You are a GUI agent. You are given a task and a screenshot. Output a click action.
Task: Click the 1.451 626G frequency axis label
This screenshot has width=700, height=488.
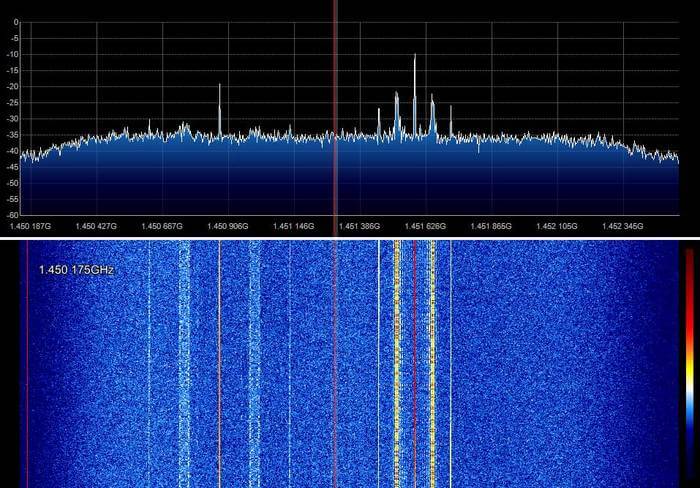click(x=425, y=226)
